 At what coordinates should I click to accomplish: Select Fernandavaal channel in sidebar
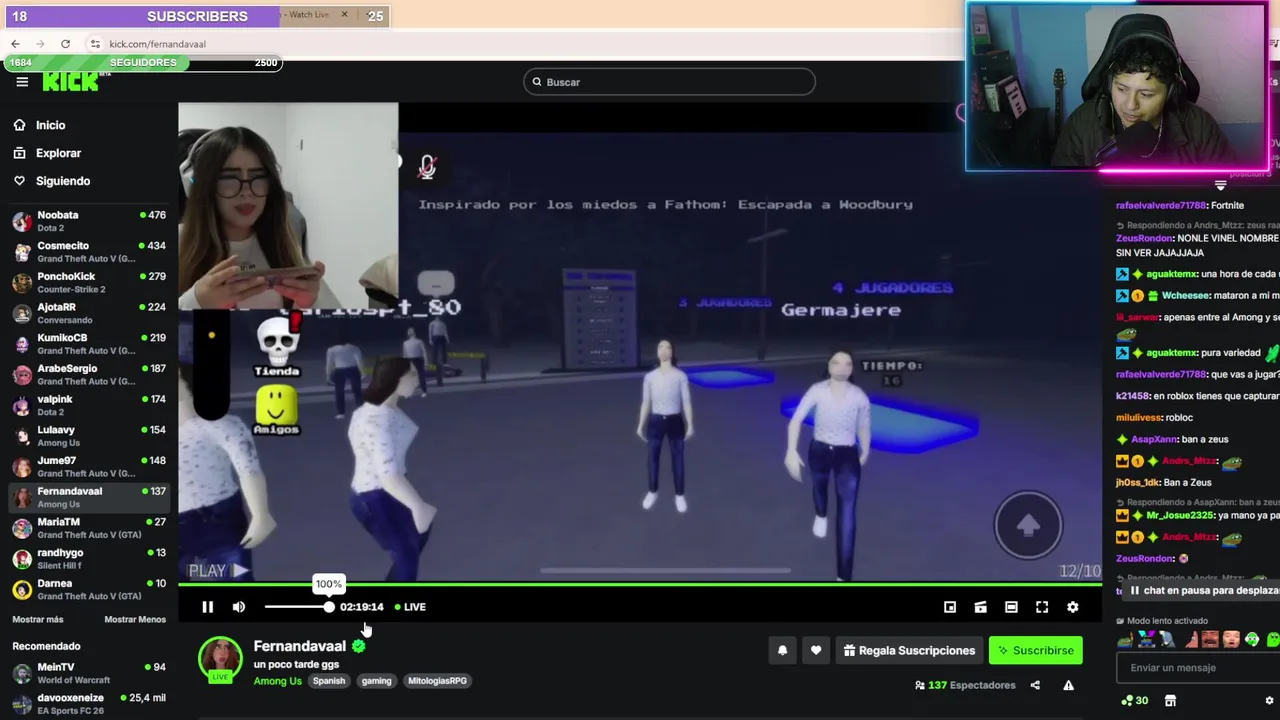tap(89, 497)
